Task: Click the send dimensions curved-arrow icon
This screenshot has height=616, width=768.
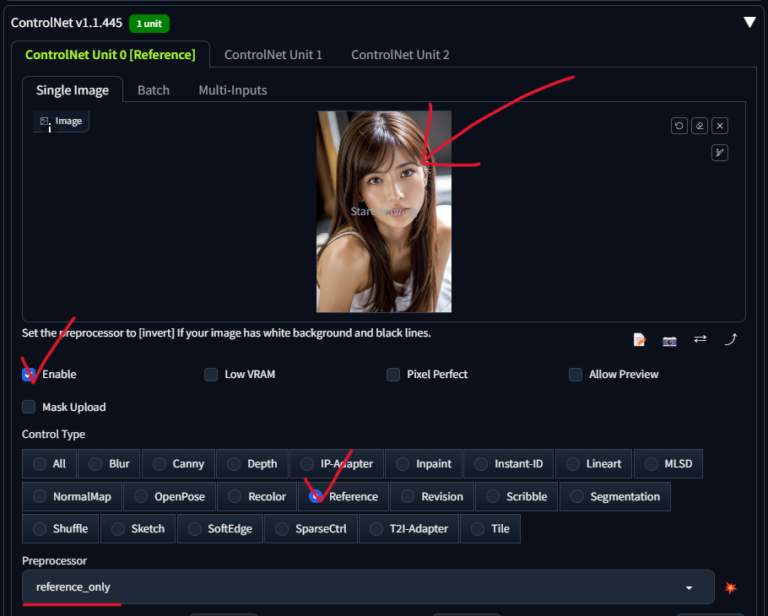Action: click(x=731, y=340)
